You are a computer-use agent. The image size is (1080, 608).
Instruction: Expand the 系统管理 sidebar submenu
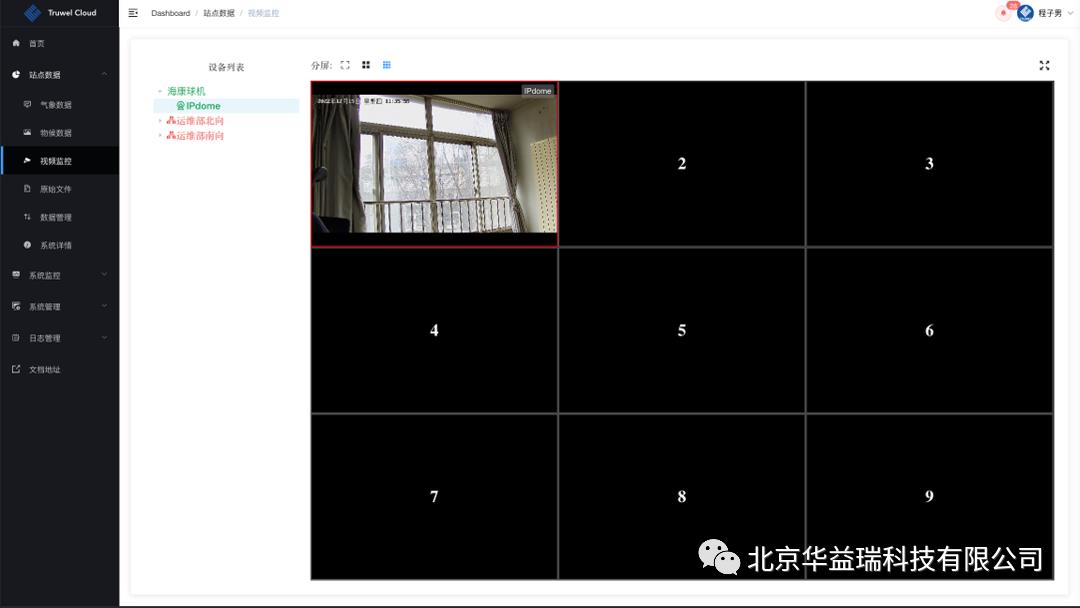click(59, 307)
